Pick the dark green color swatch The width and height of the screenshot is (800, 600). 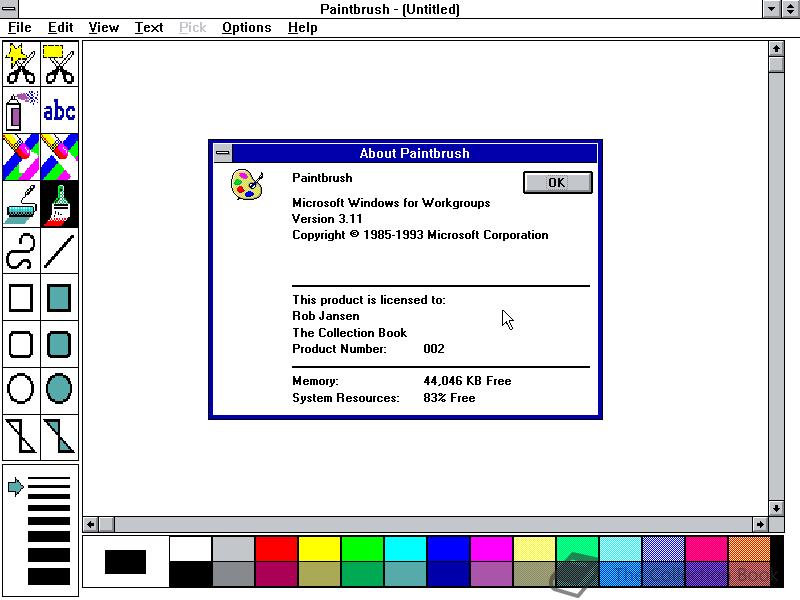click(x=362, y=573)
